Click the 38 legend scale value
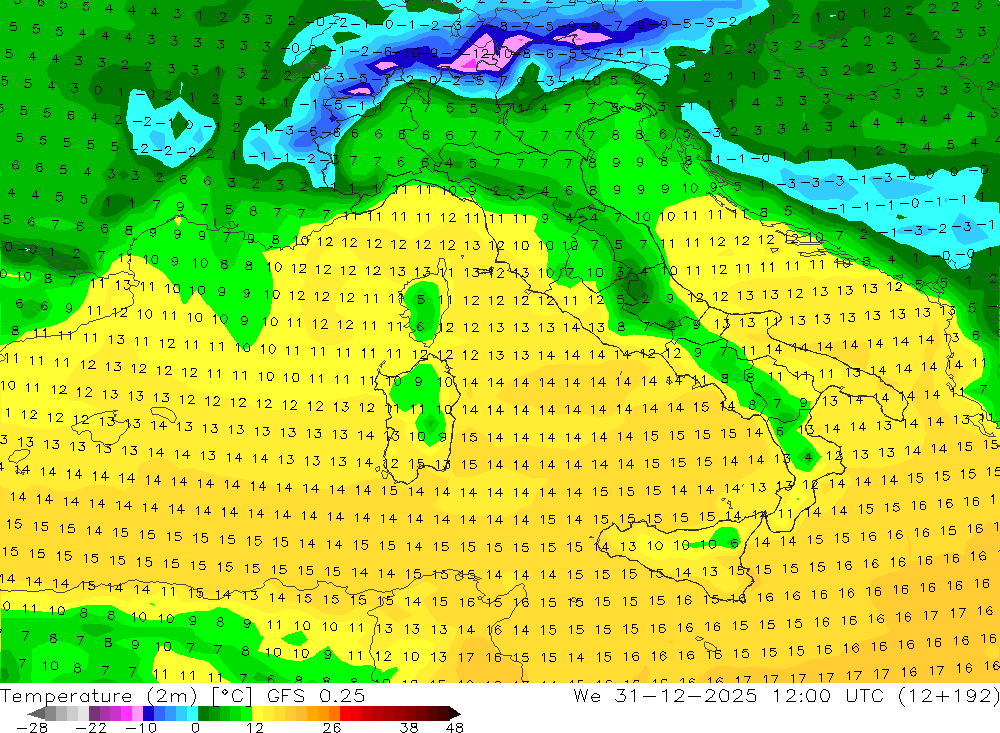1000x733 pixels. [409, 727]
